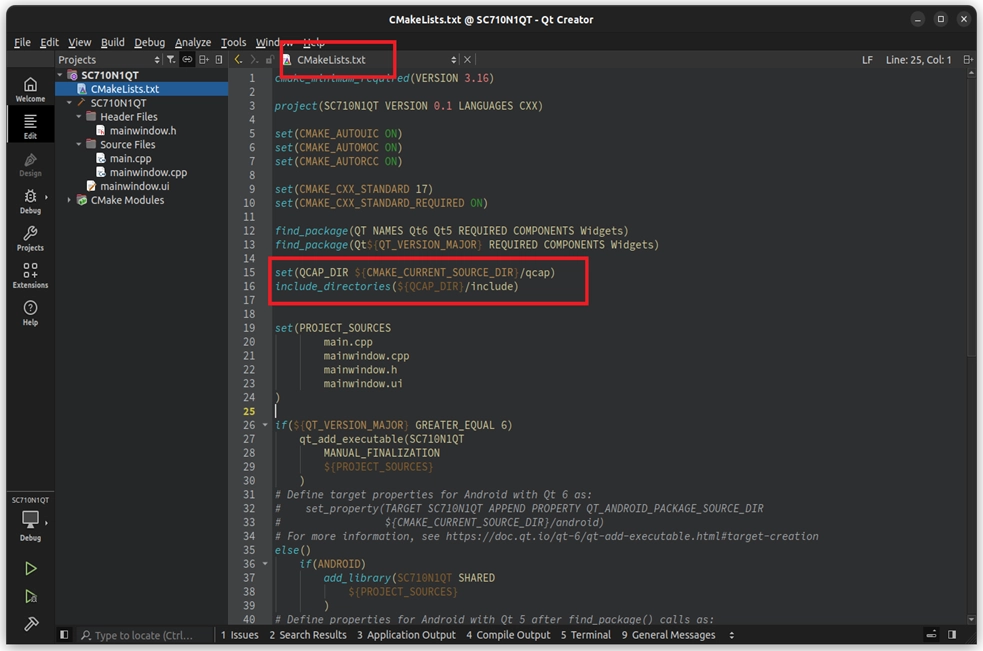Open the Projects view selector dropdown
The width and height of the screenshot is (983, 651).
[109, 60]
